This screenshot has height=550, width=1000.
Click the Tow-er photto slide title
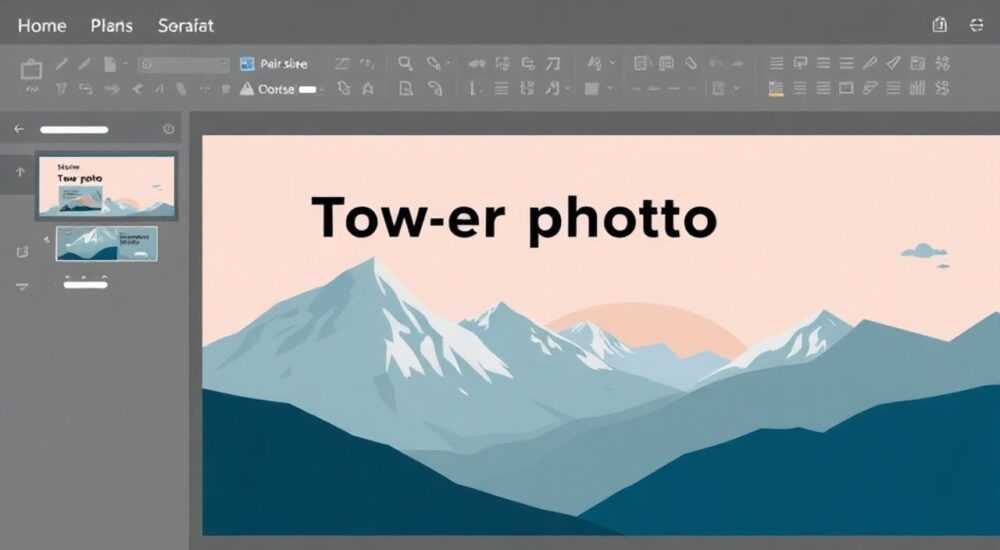point(514,219)
